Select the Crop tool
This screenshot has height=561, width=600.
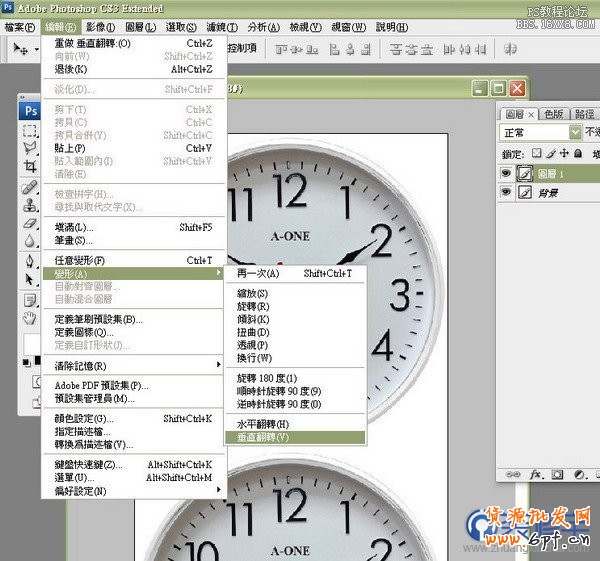[x=30, y=166]
